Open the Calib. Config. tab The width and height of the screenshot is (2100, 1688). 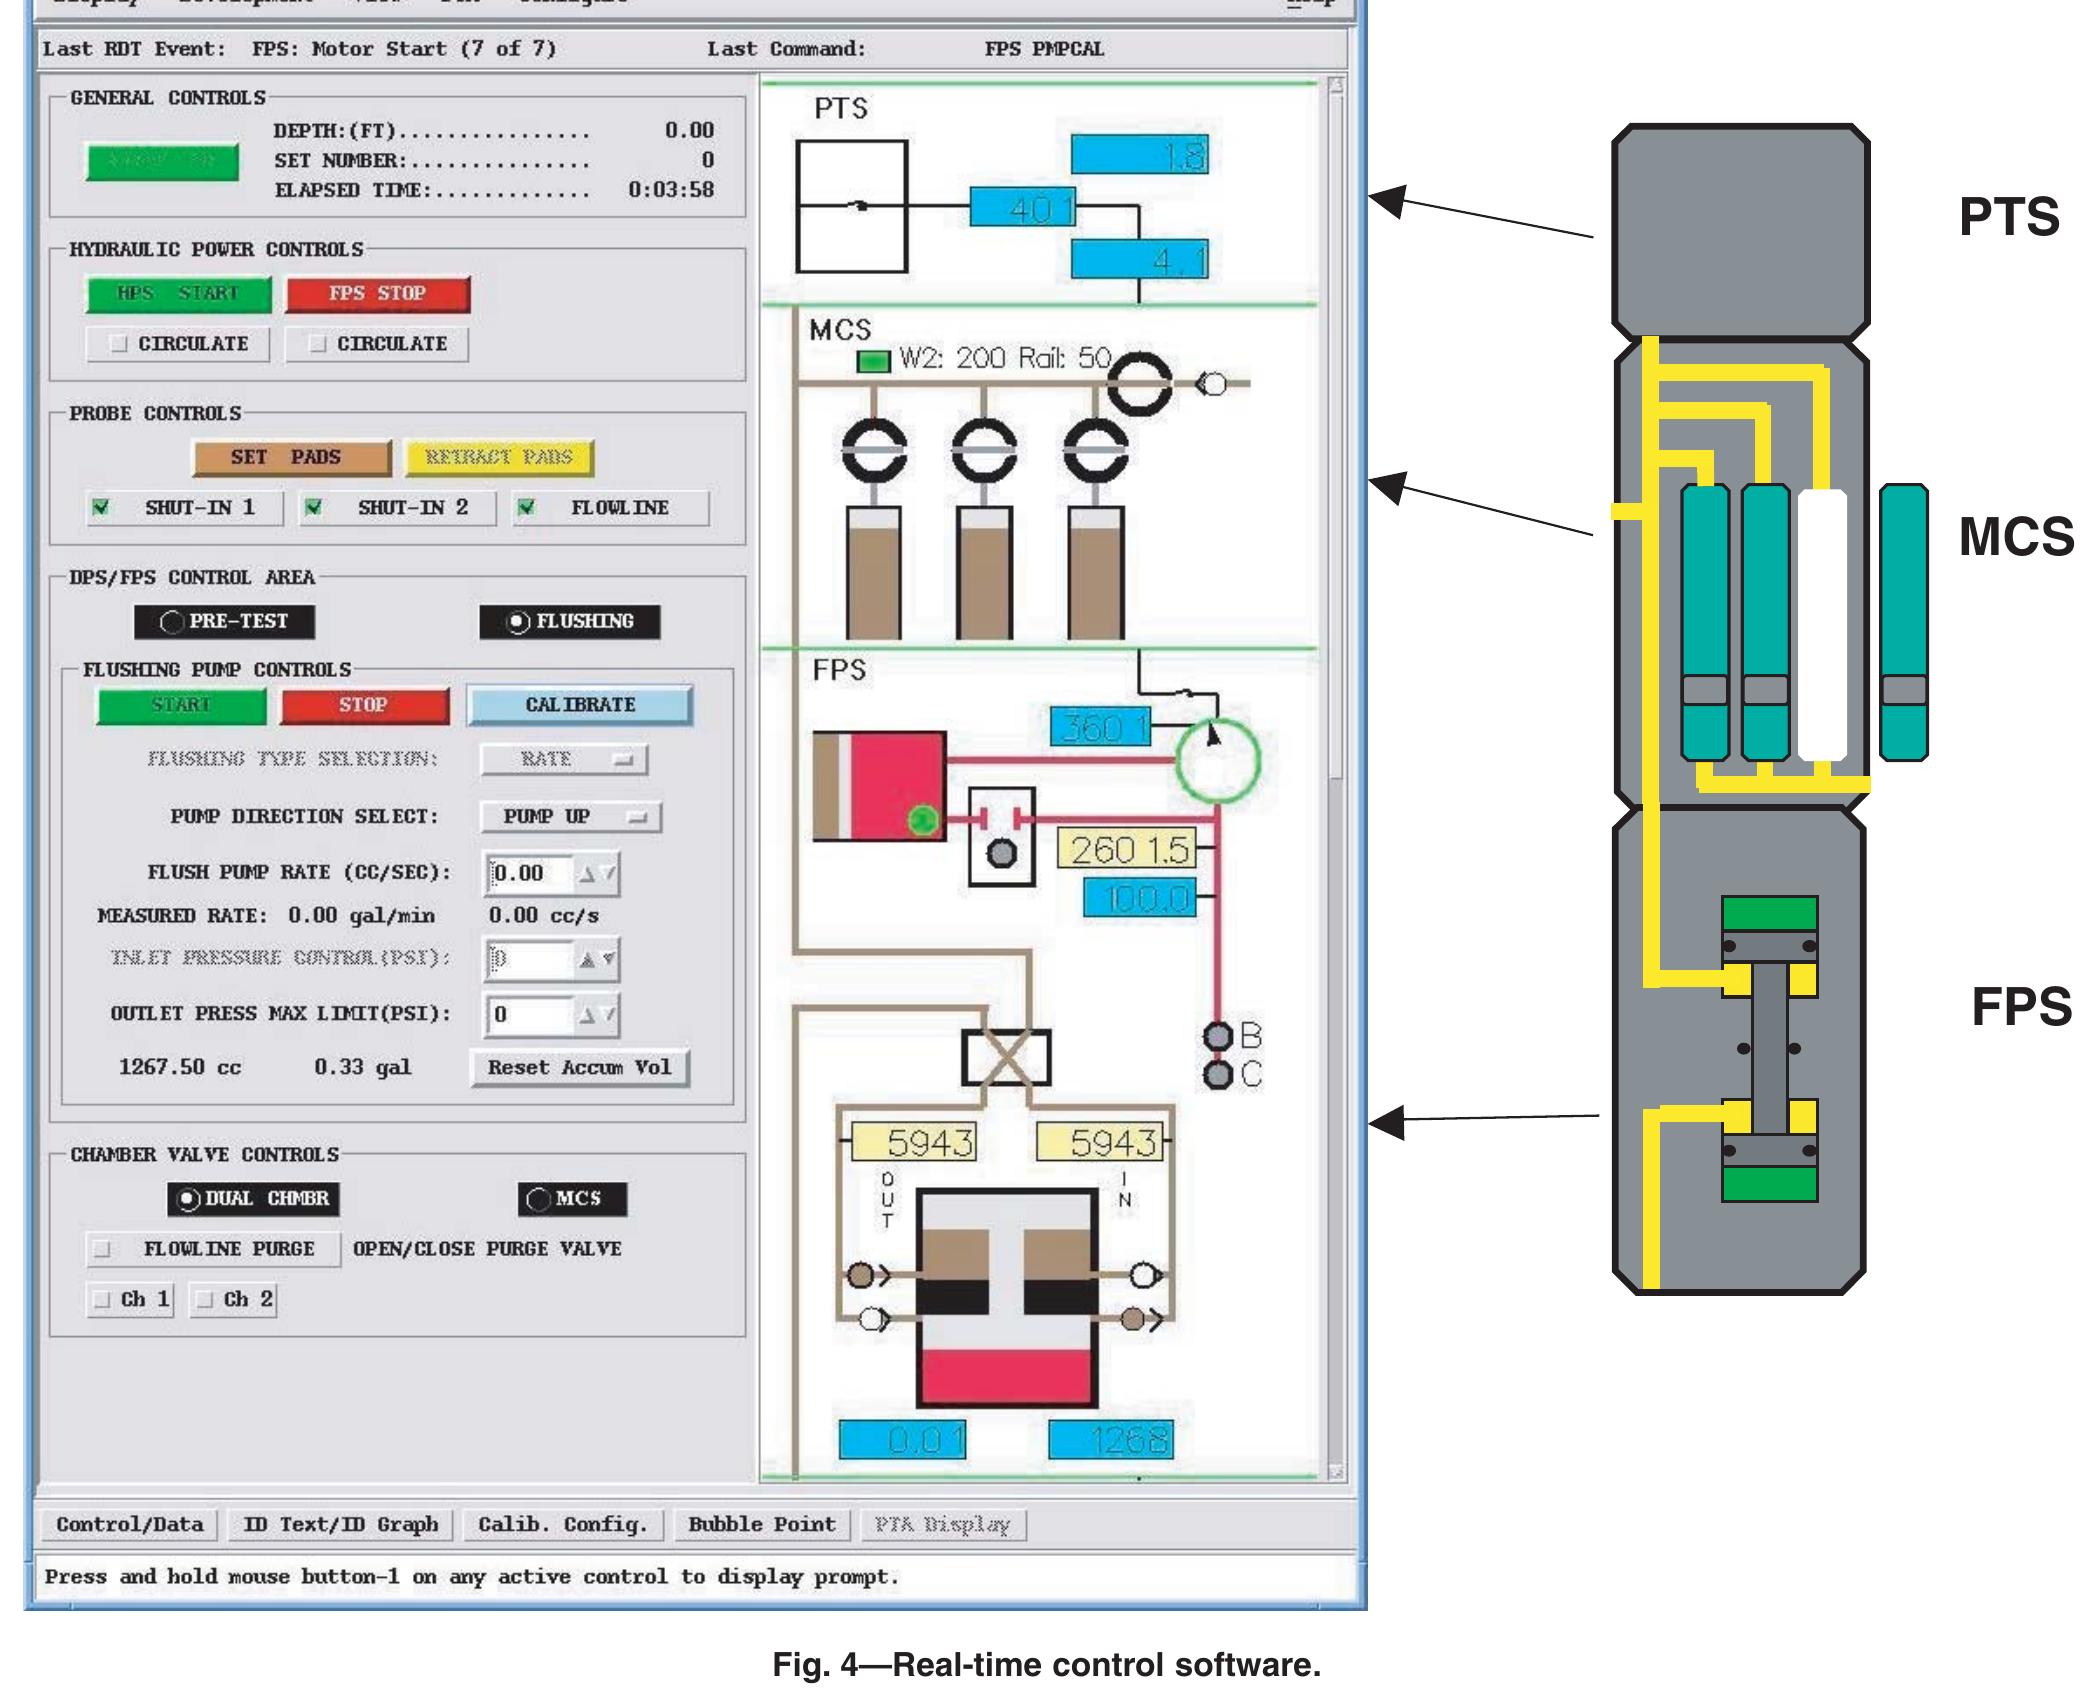tap(563, 1525)
